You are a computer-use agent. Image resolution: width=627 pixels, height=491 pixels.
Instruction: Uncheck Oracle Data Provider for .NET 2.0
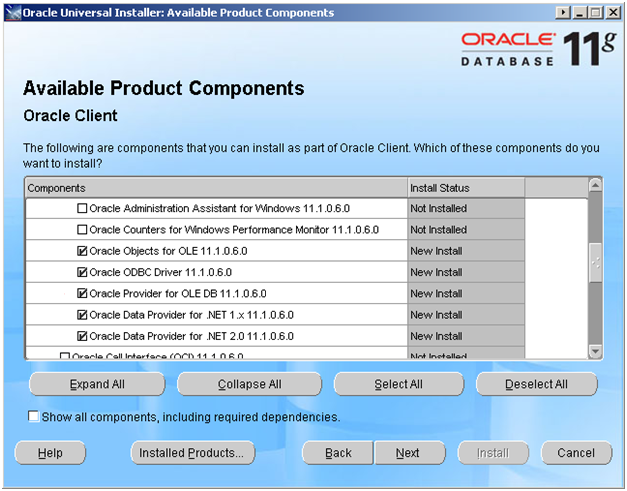[x=82, y=336]
